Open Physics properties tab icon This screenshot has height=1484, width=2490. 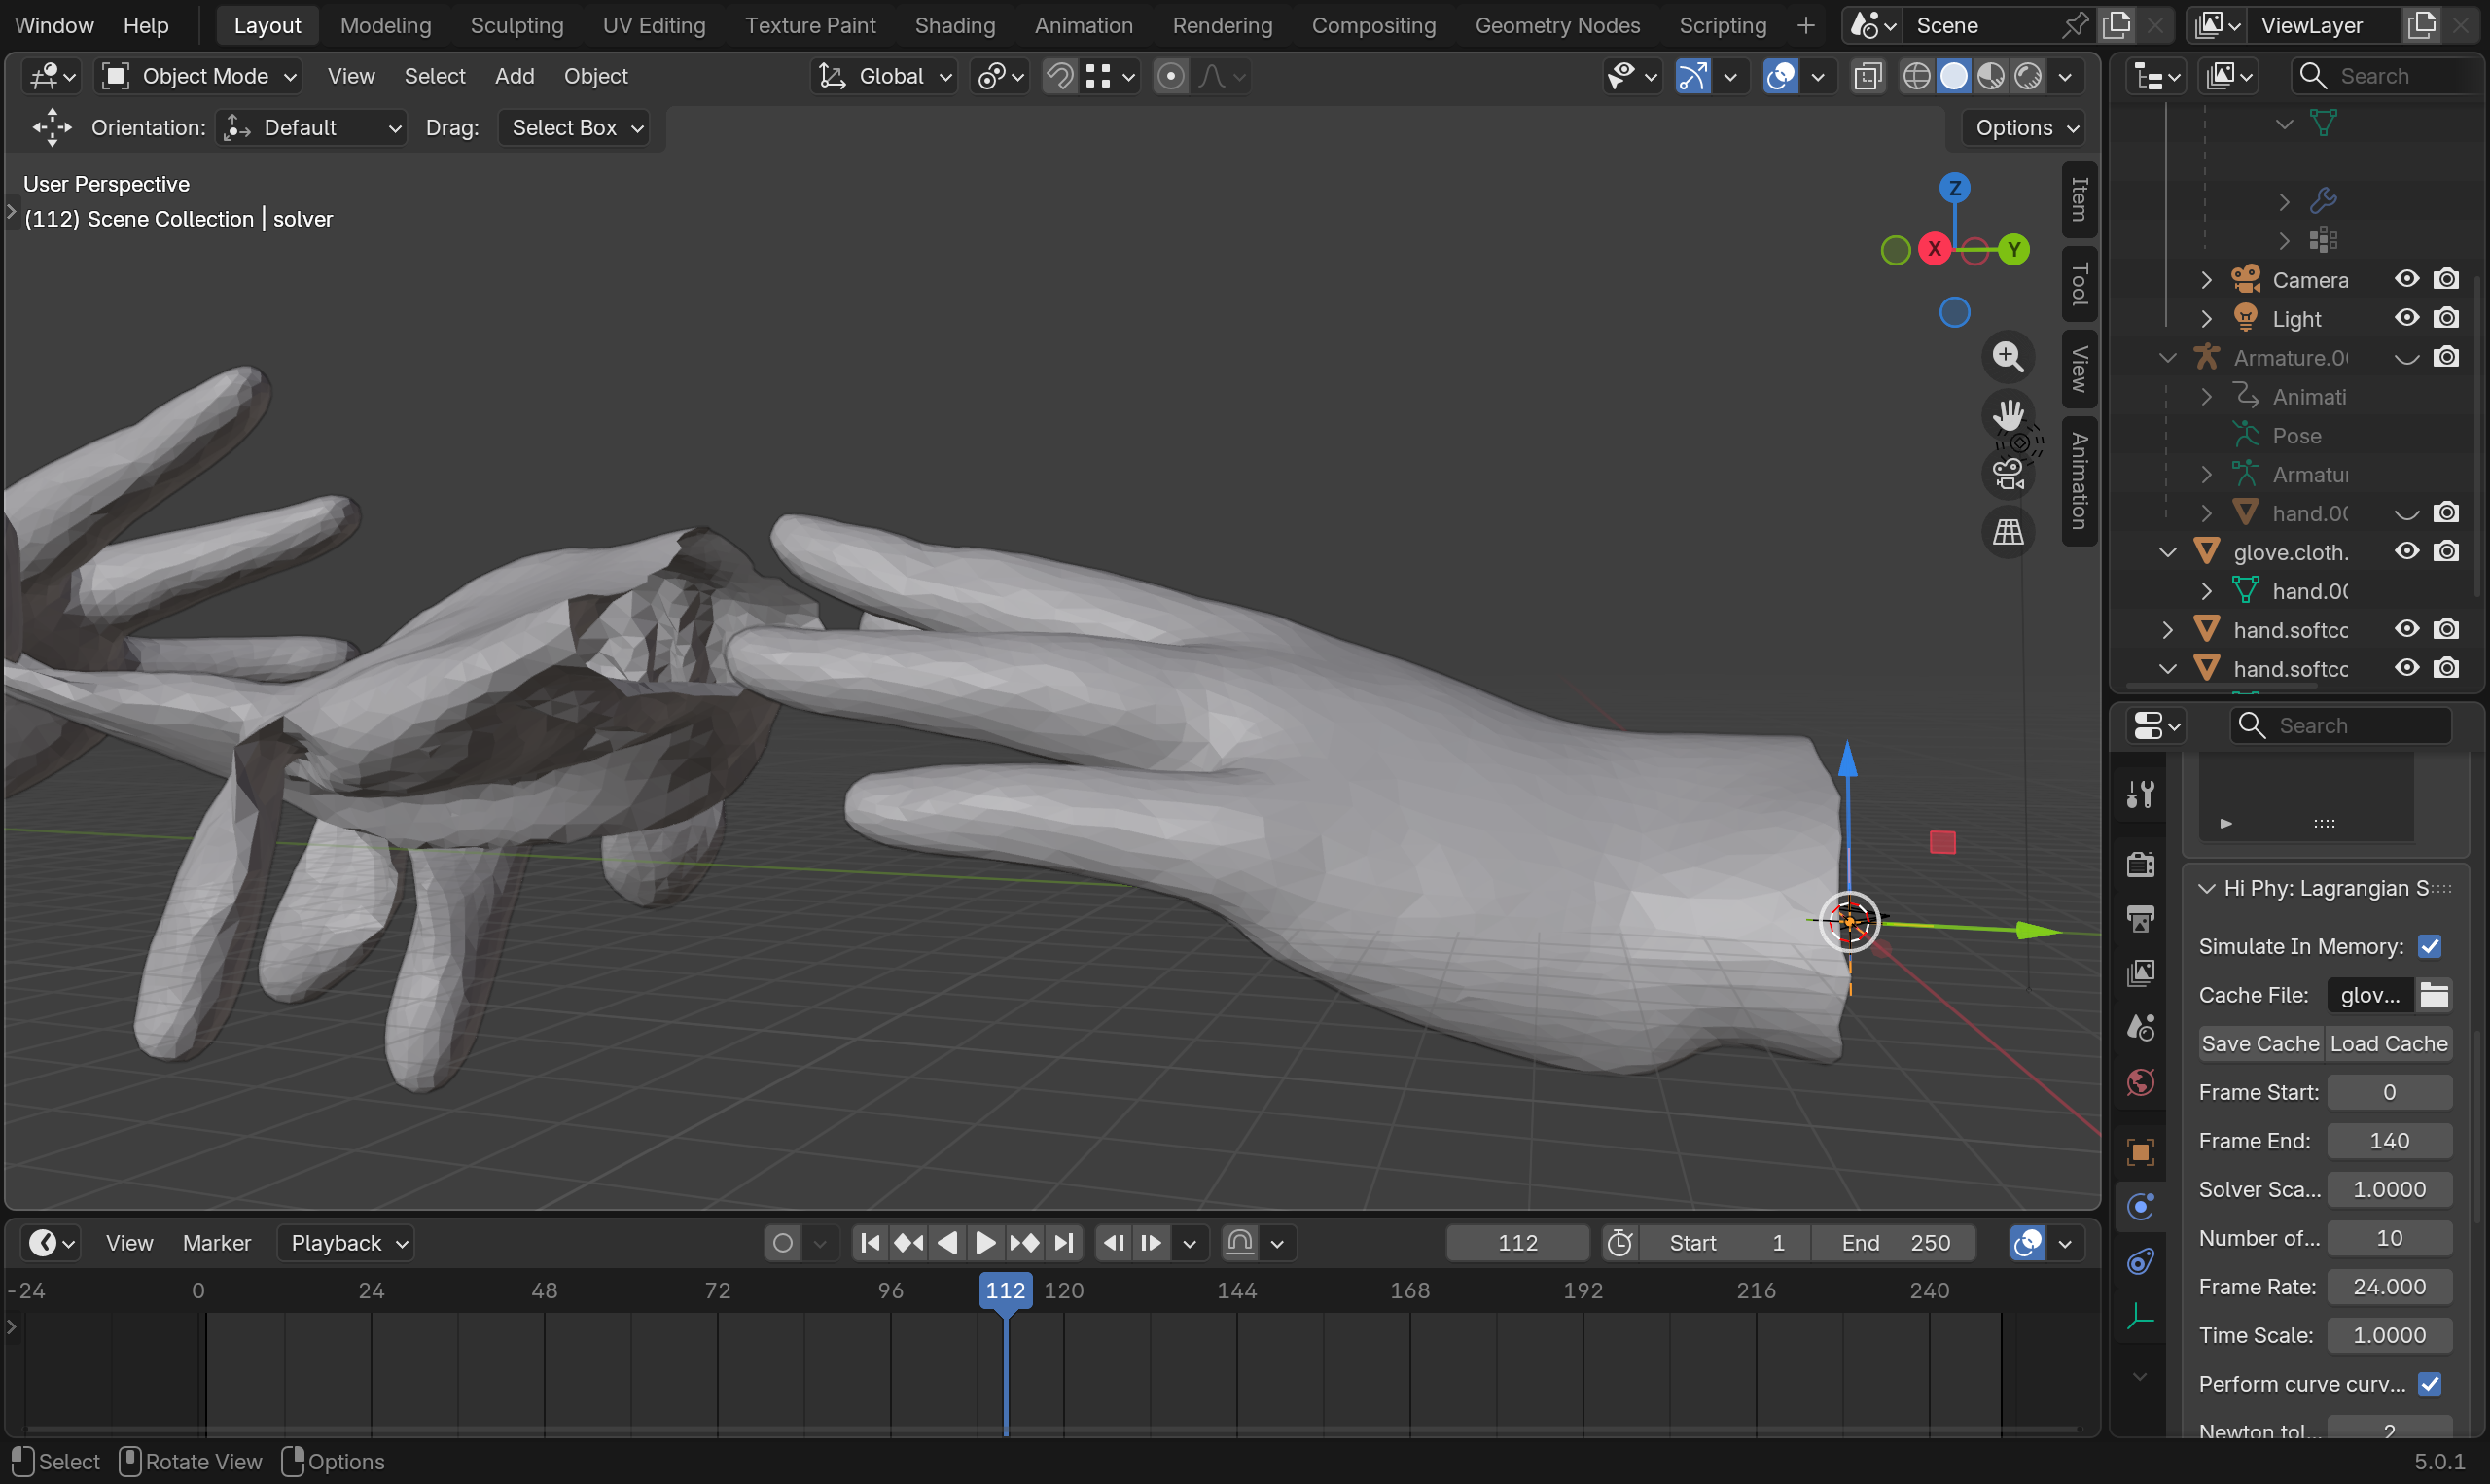2140,1207
